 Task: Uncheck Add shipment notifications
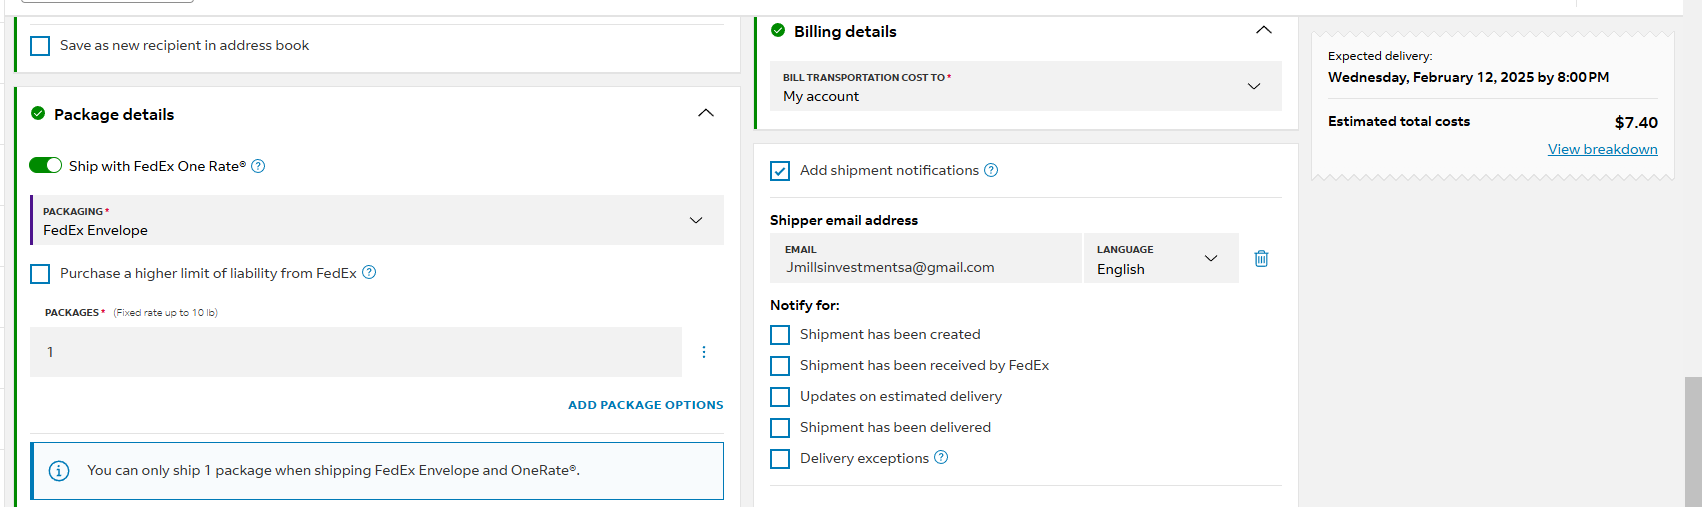click(780, 171)
